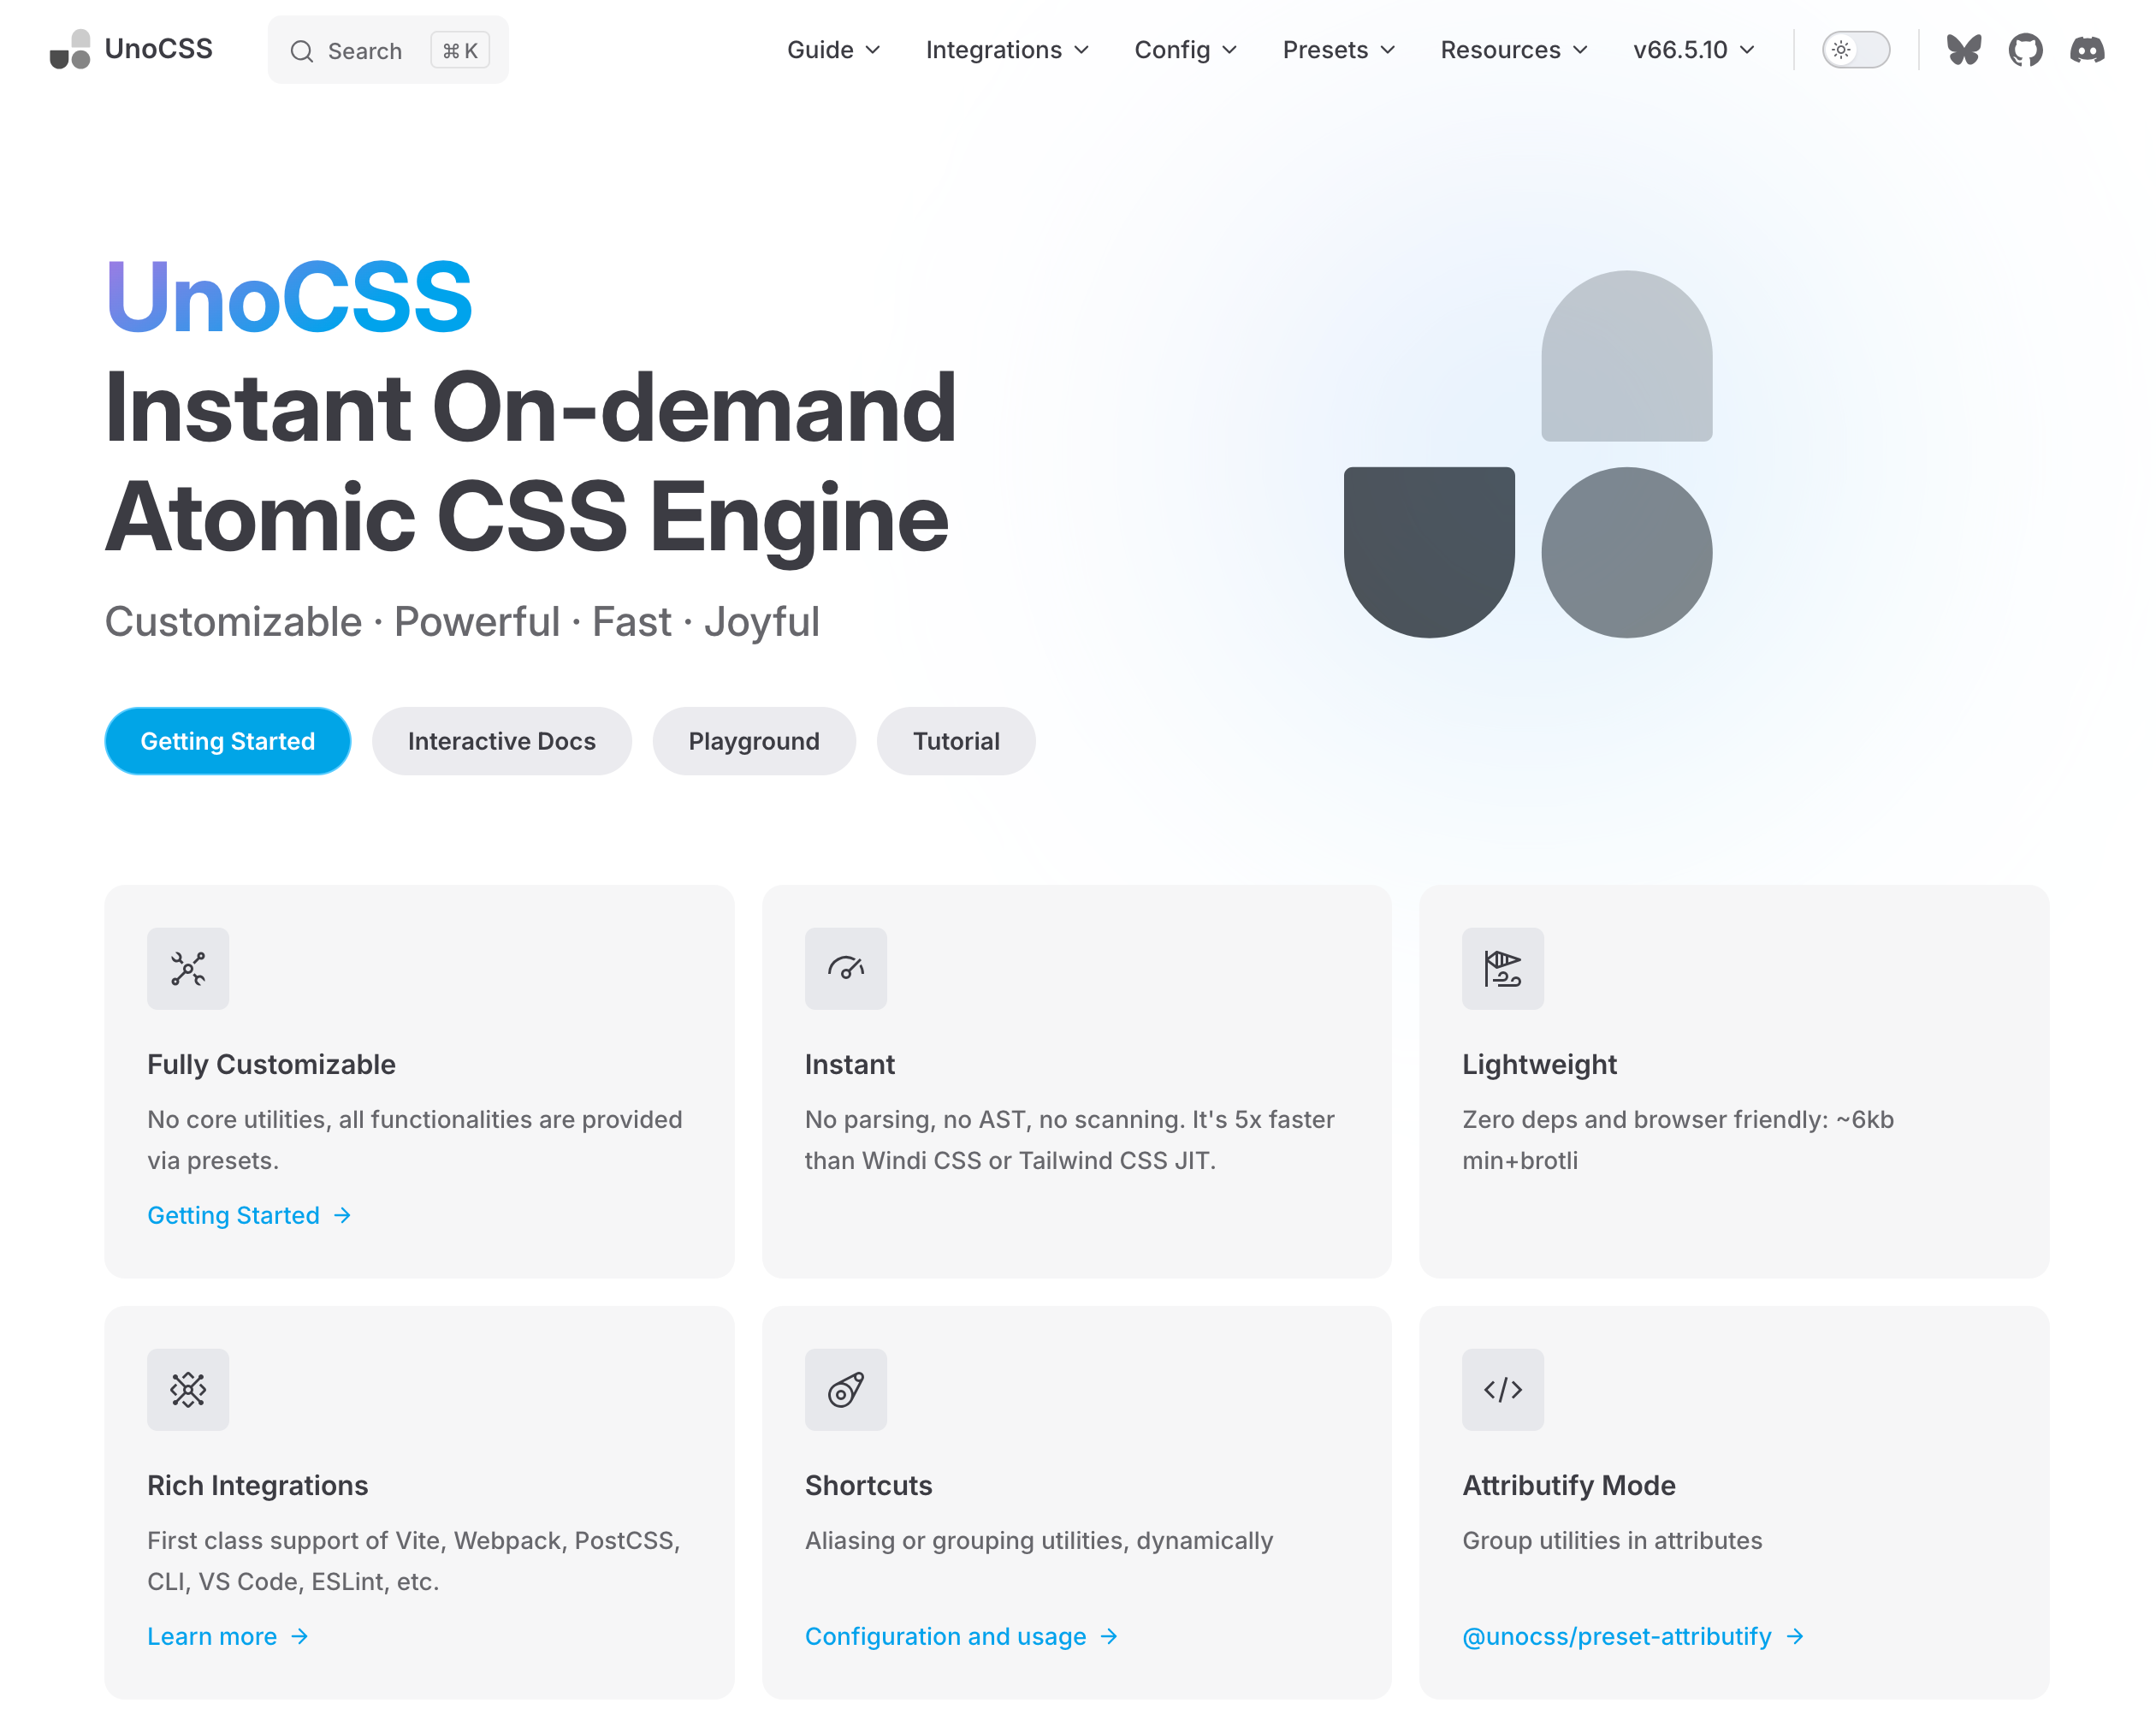
Task: Click the Fully Customizable wrench icon
Action: pos(188,968)
